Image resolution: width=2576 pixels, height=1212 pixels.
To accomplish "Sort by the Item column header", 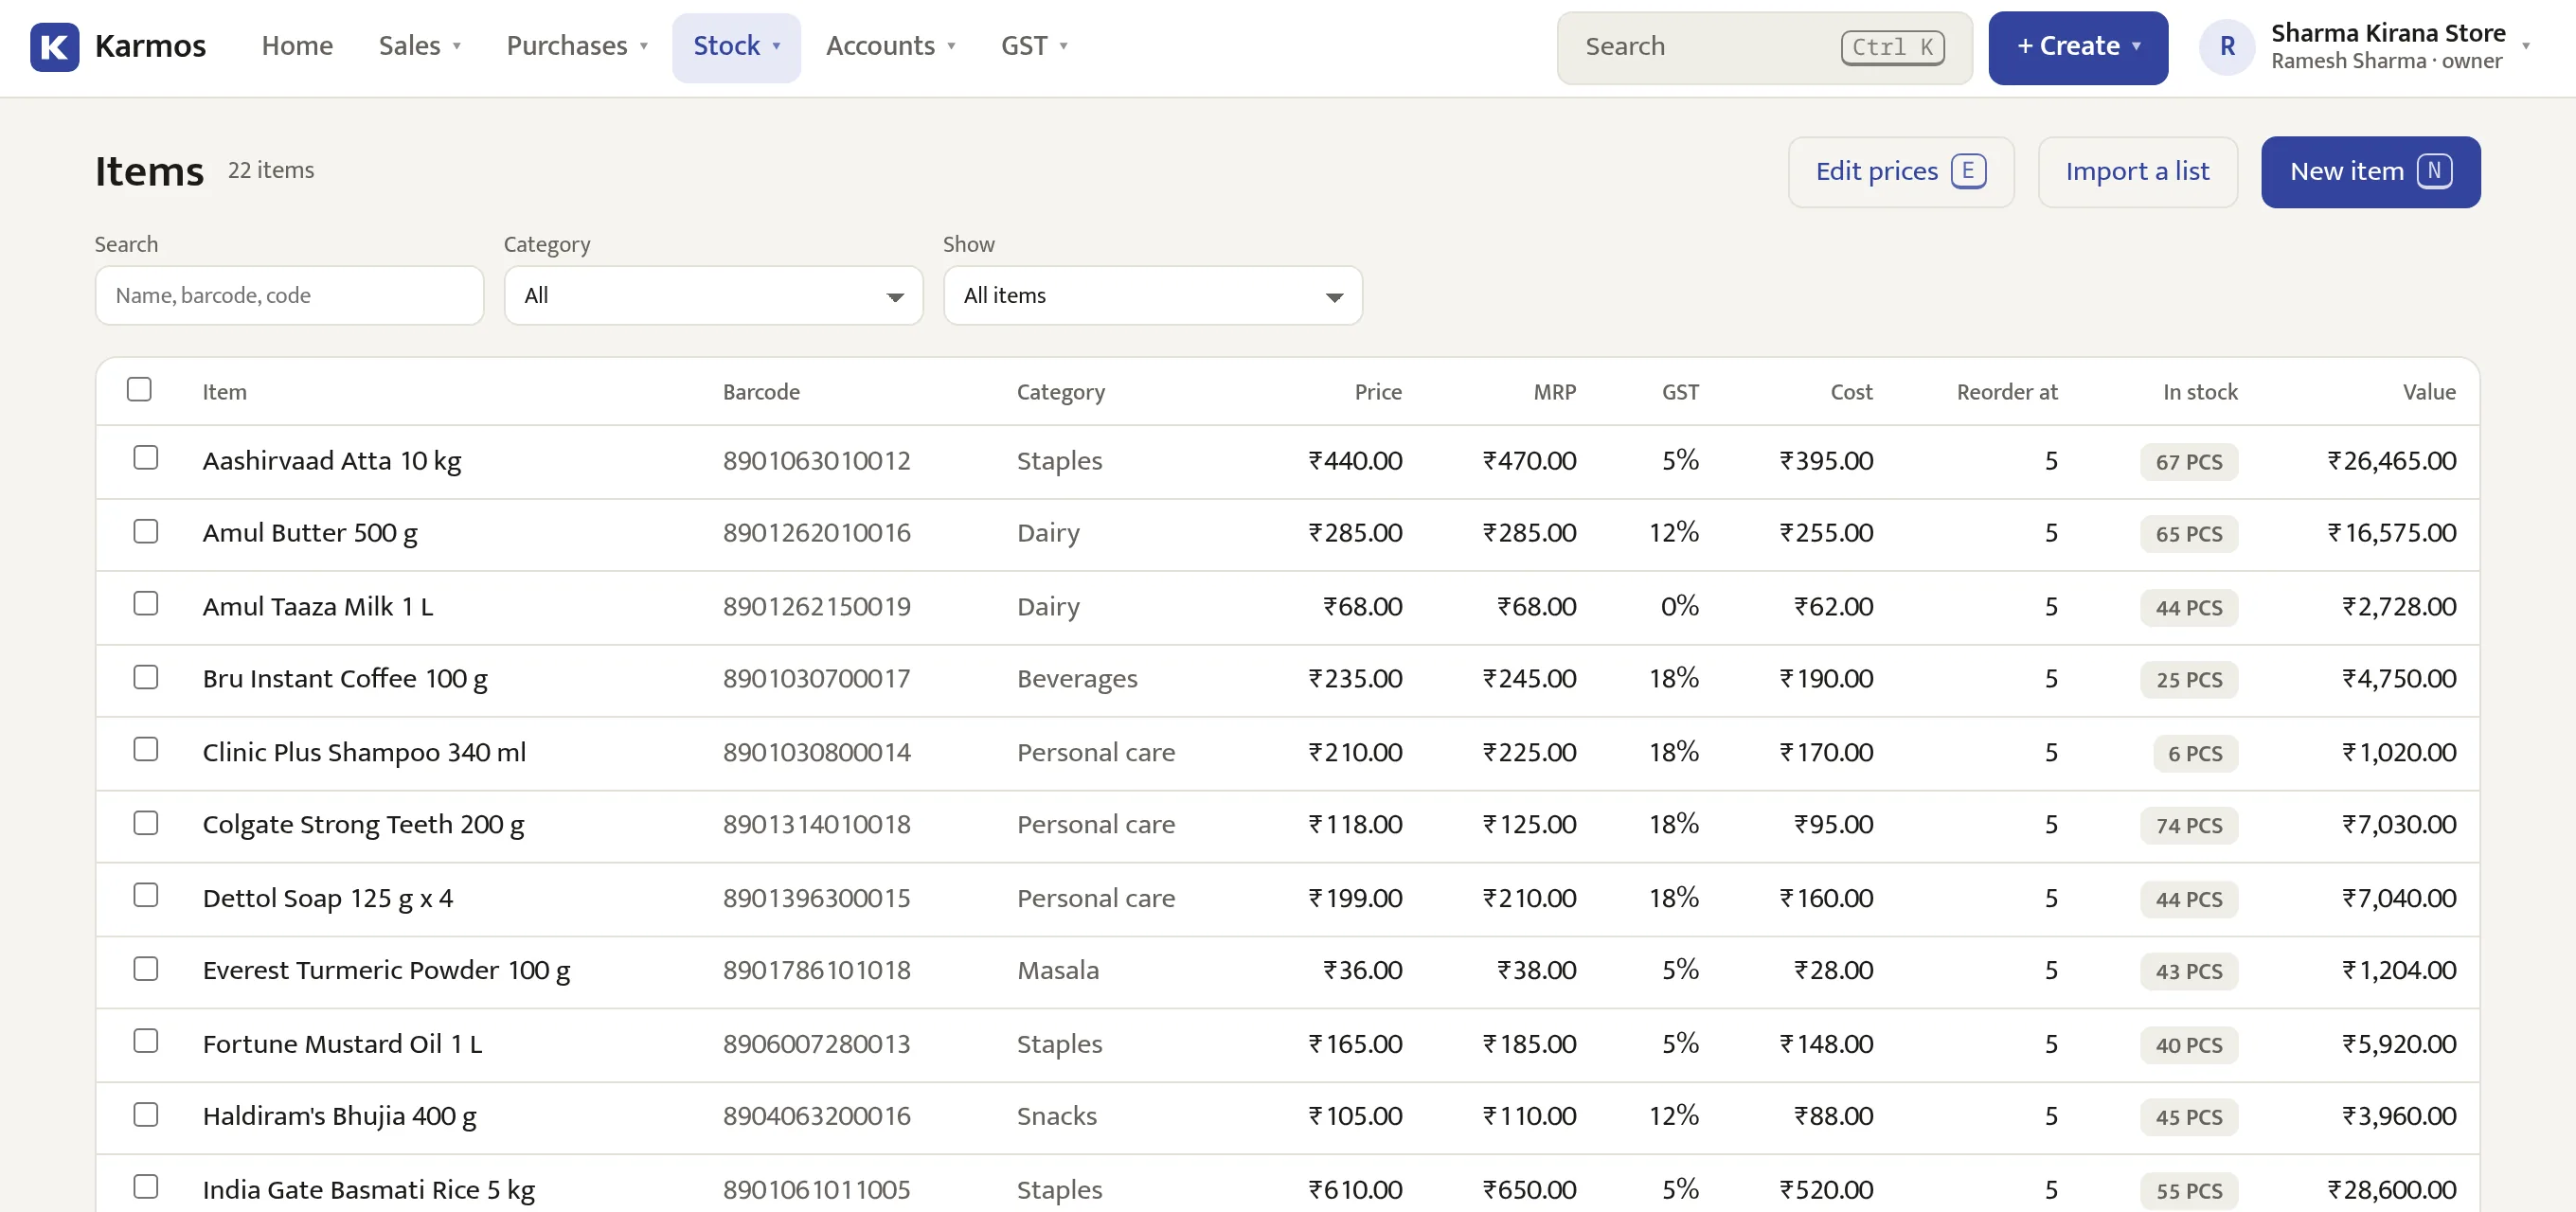I will coord(224,392).
